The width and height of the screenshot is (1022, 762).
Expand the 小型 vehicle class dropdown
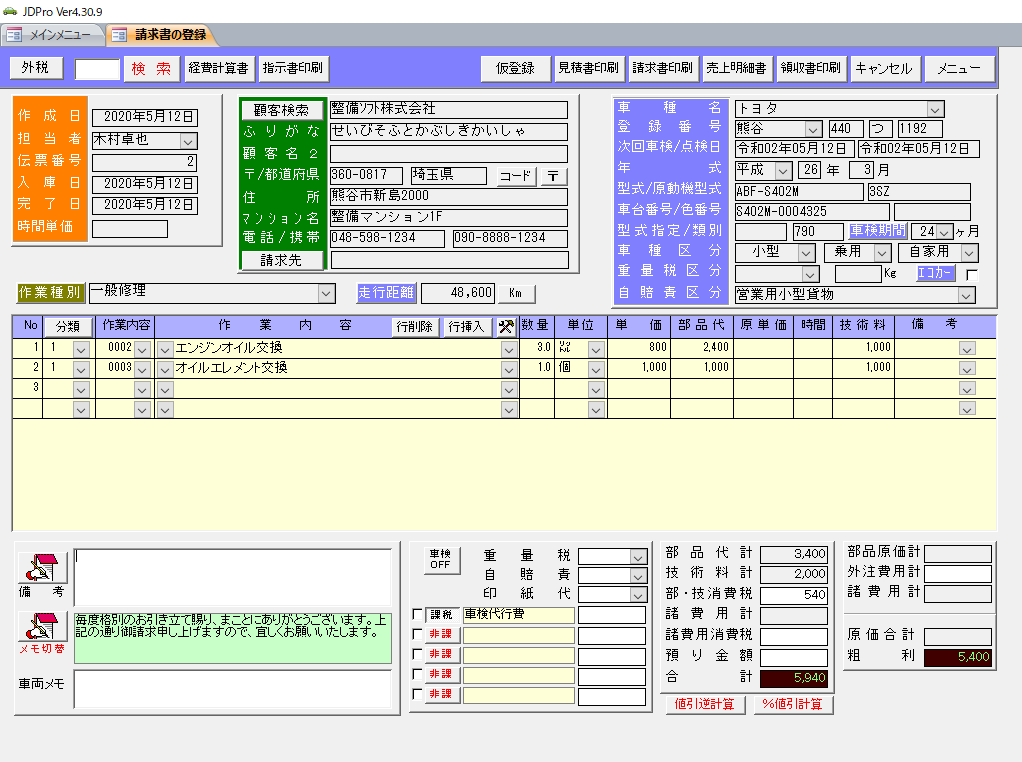click(806, 253)
